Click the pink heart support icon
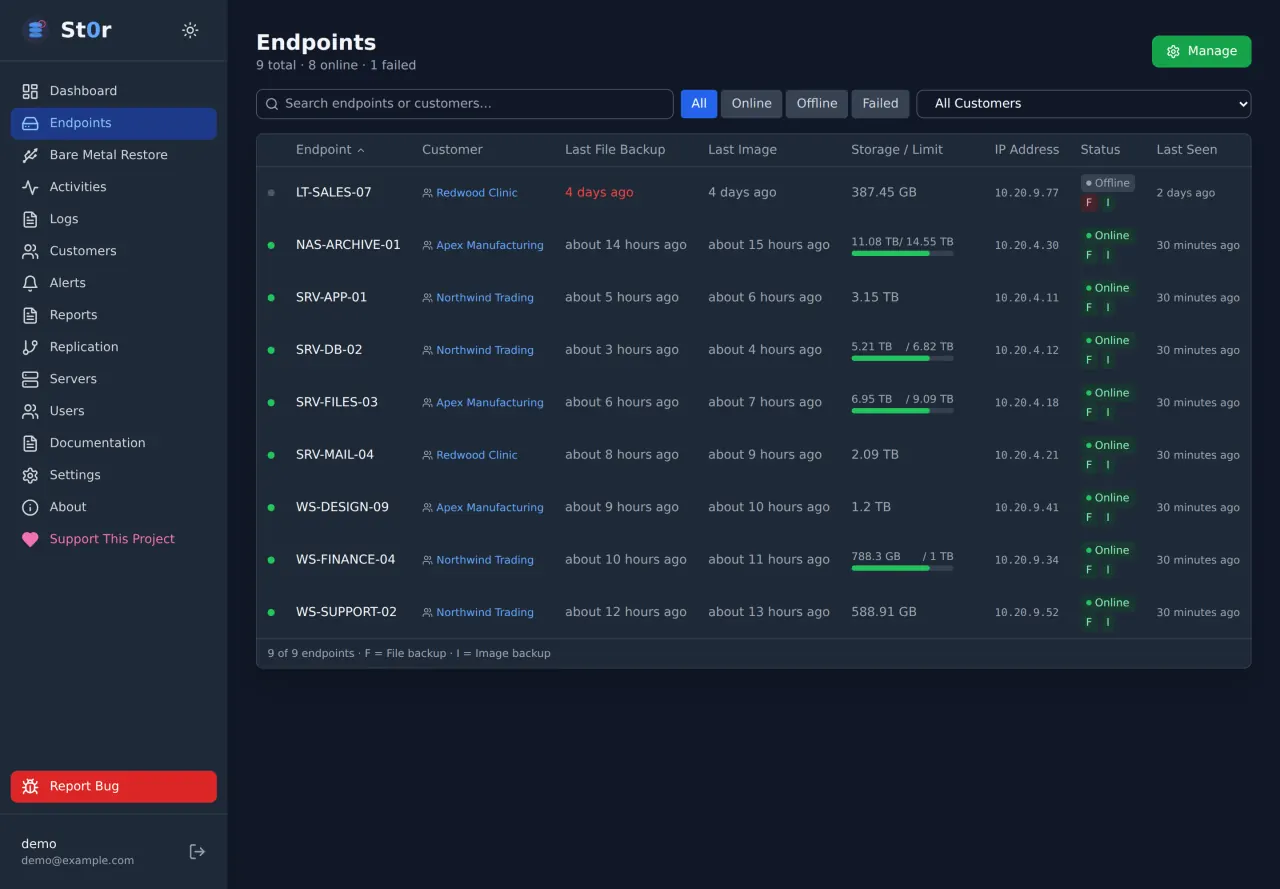1280x889 pixels. [30, 539]
